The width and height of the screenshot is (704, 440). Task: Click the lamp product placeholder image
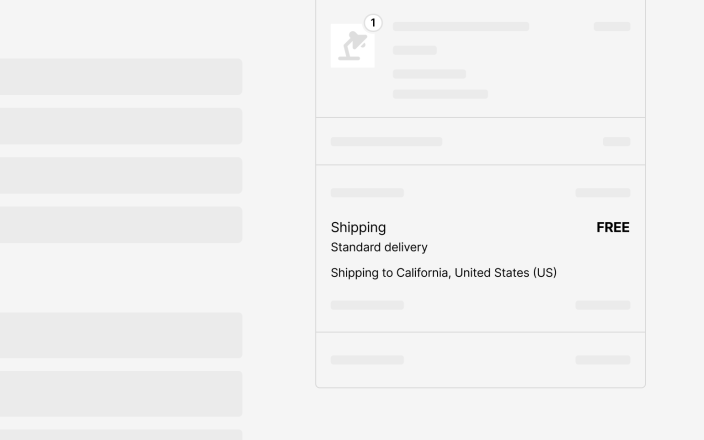352,46
